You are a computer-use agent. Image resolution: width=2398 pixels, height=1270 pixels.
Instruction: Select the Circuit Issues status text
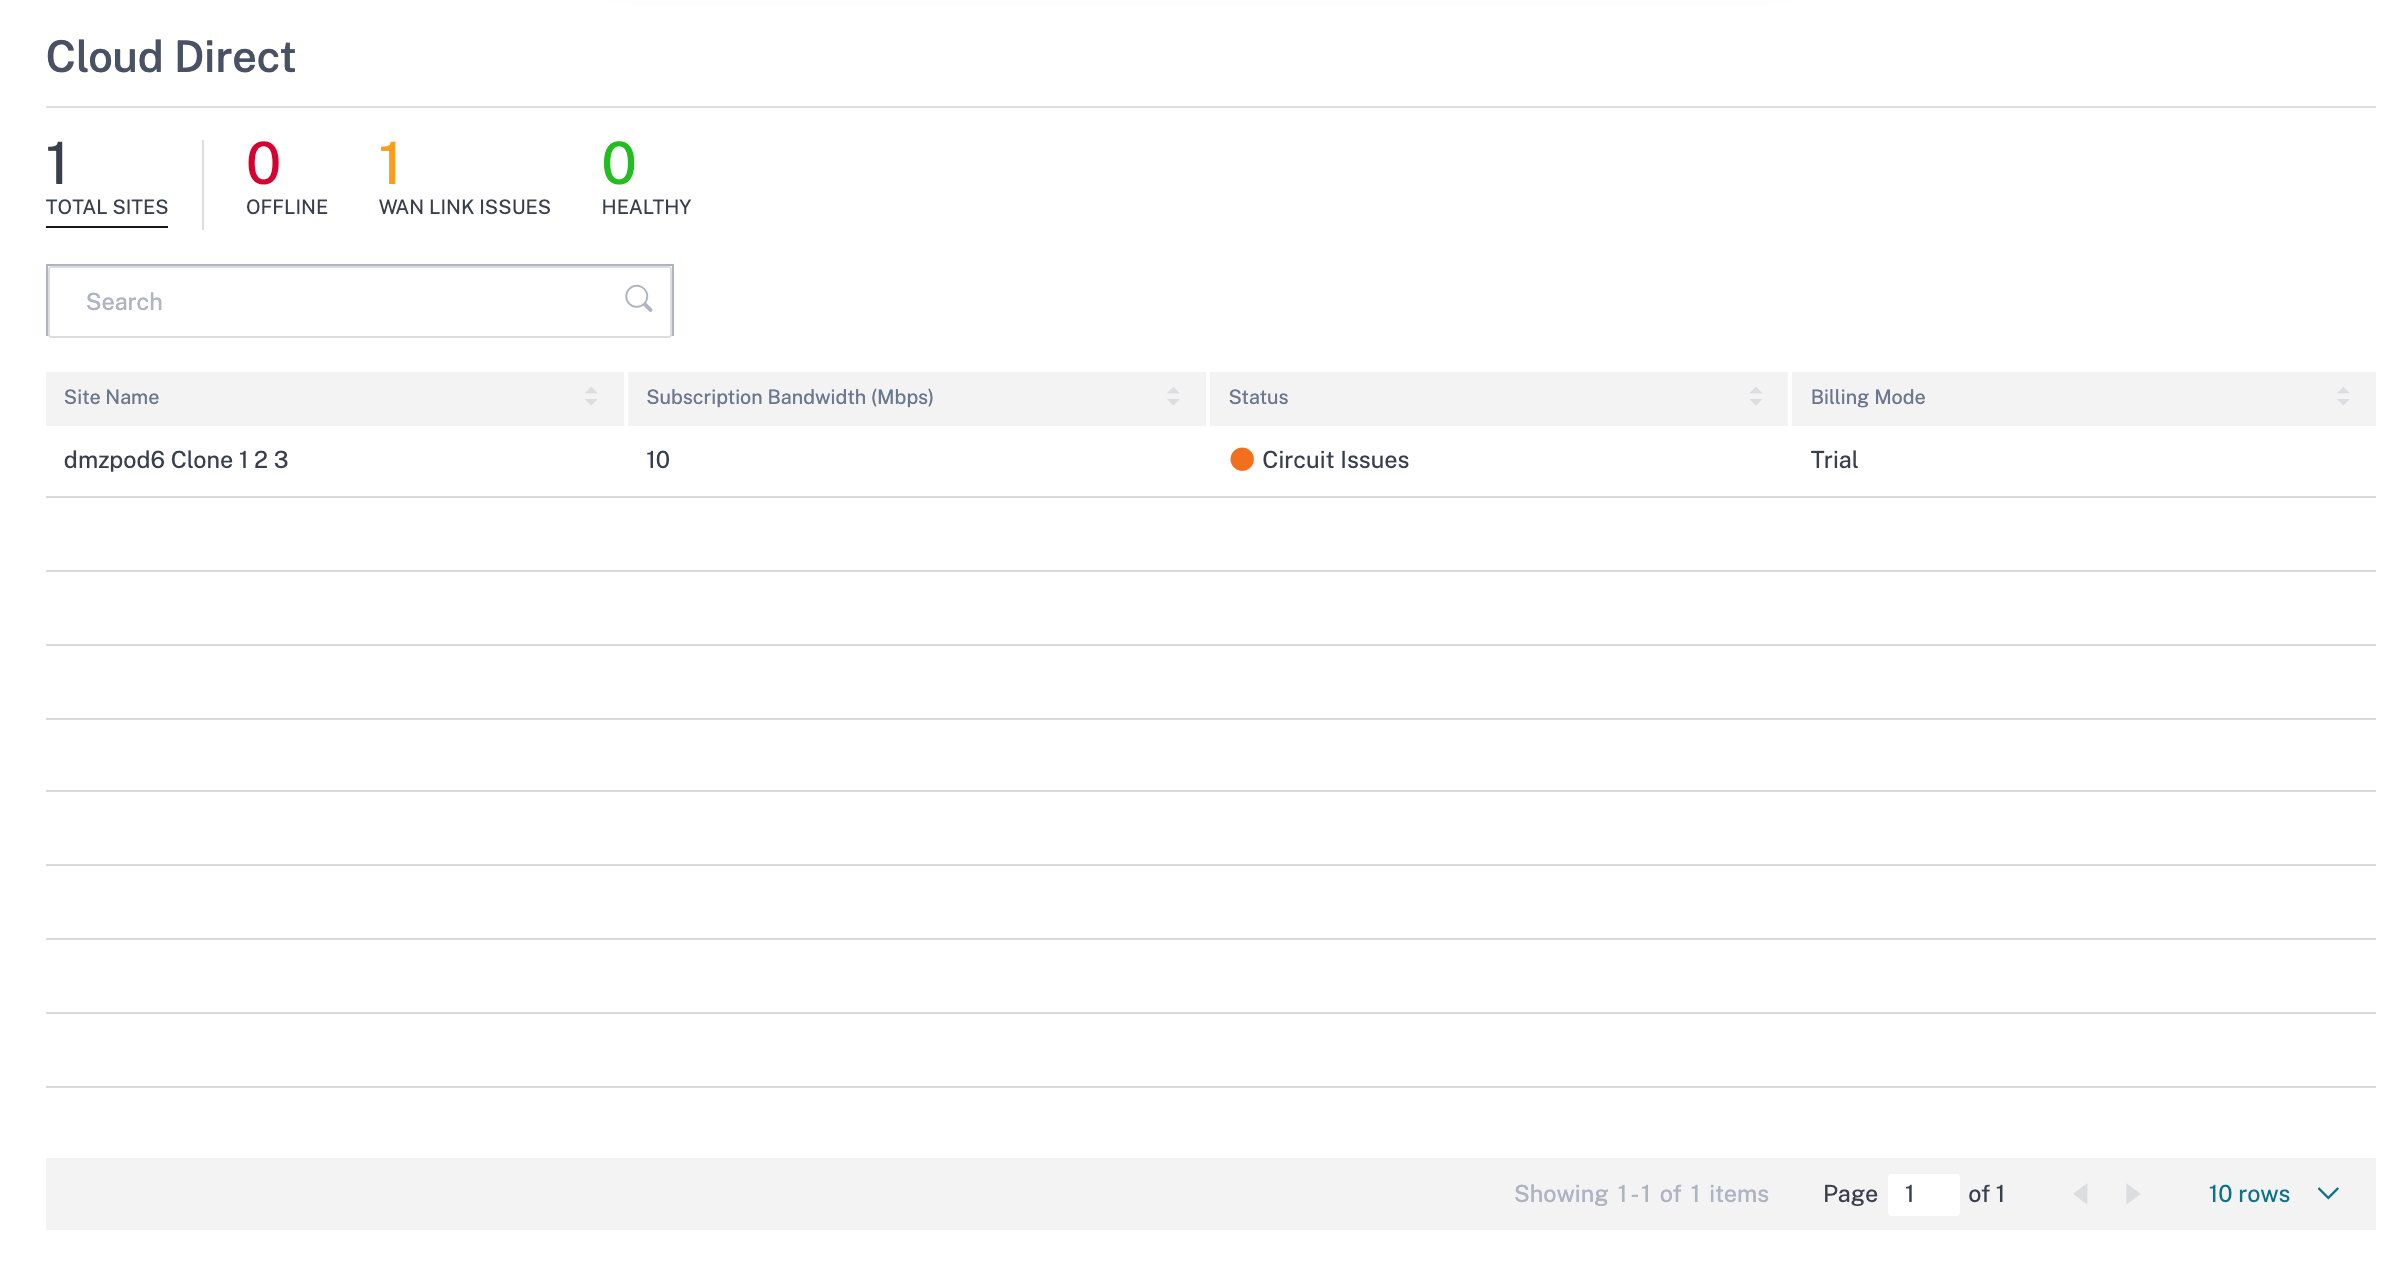coord(1335,460)
